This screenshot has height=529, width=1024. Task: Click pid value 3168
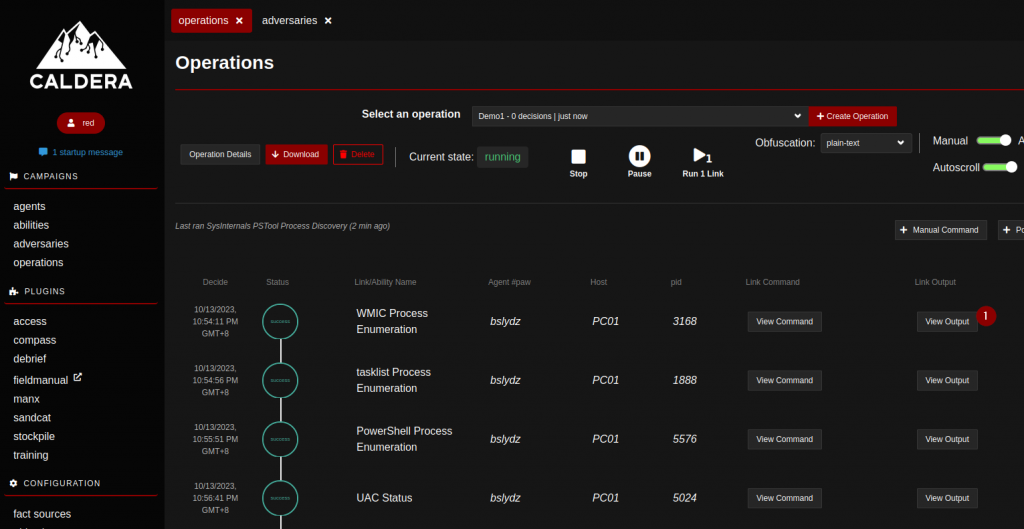point(684,321)
